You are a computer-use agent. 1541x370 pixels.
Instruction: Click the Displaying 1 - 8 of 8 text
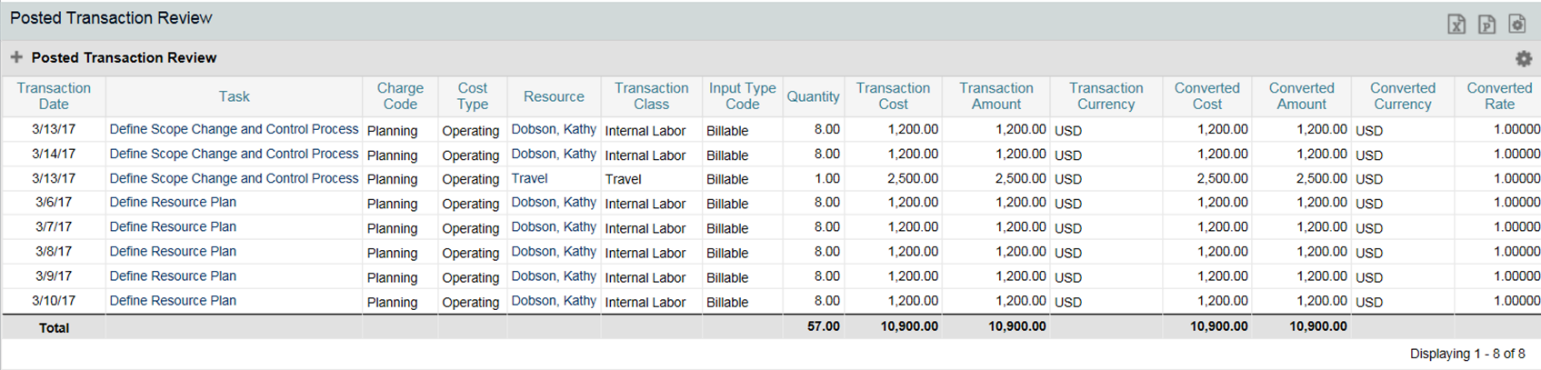point(1467,354)
